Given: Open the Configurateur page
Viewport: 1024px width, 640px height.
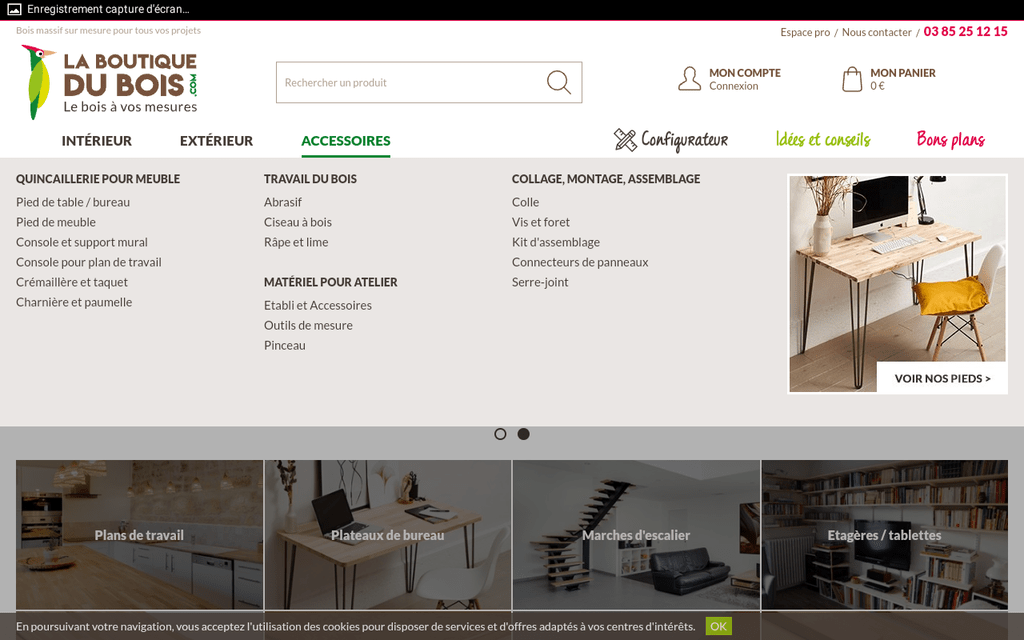Looking at the screenshot, I should [x=684, y=140].
